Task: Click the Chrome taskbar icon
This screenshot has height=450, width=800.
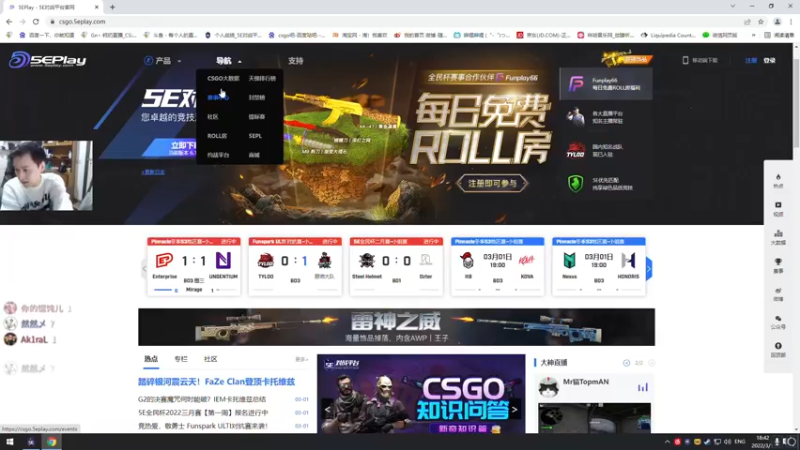Action: pos(52,442)
